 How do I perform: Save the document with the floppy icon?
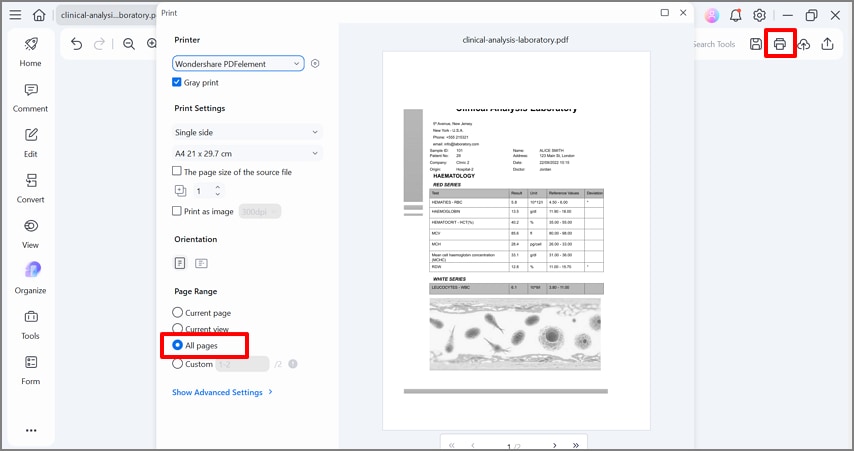(755, 44)
